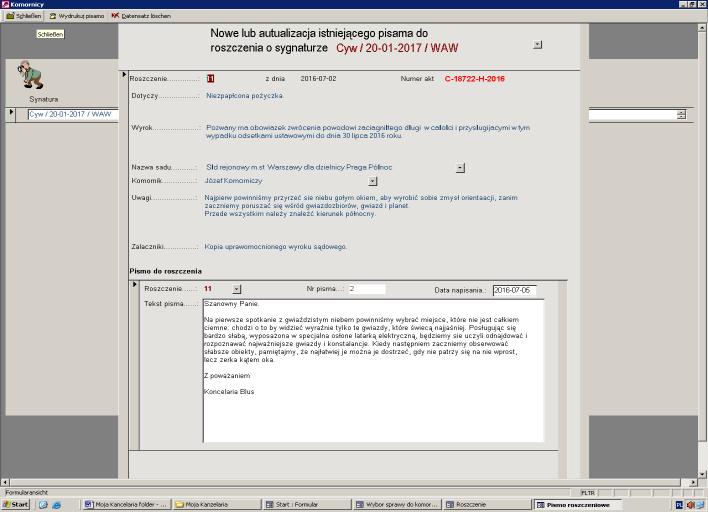Click the horizontal scrollbar left arrow
Viewport: 708px width, 512px height.
[x=5, y=483]
